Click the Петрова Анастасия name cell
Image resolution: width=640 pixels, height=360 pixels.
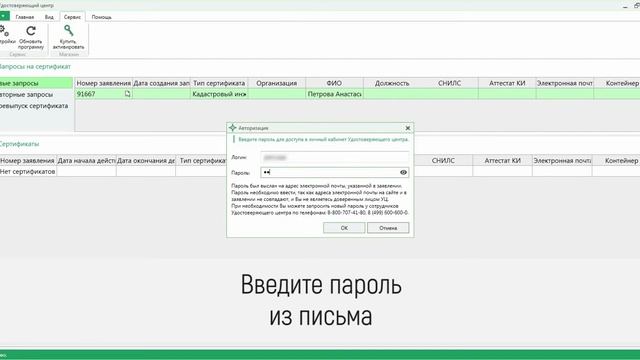334,94
